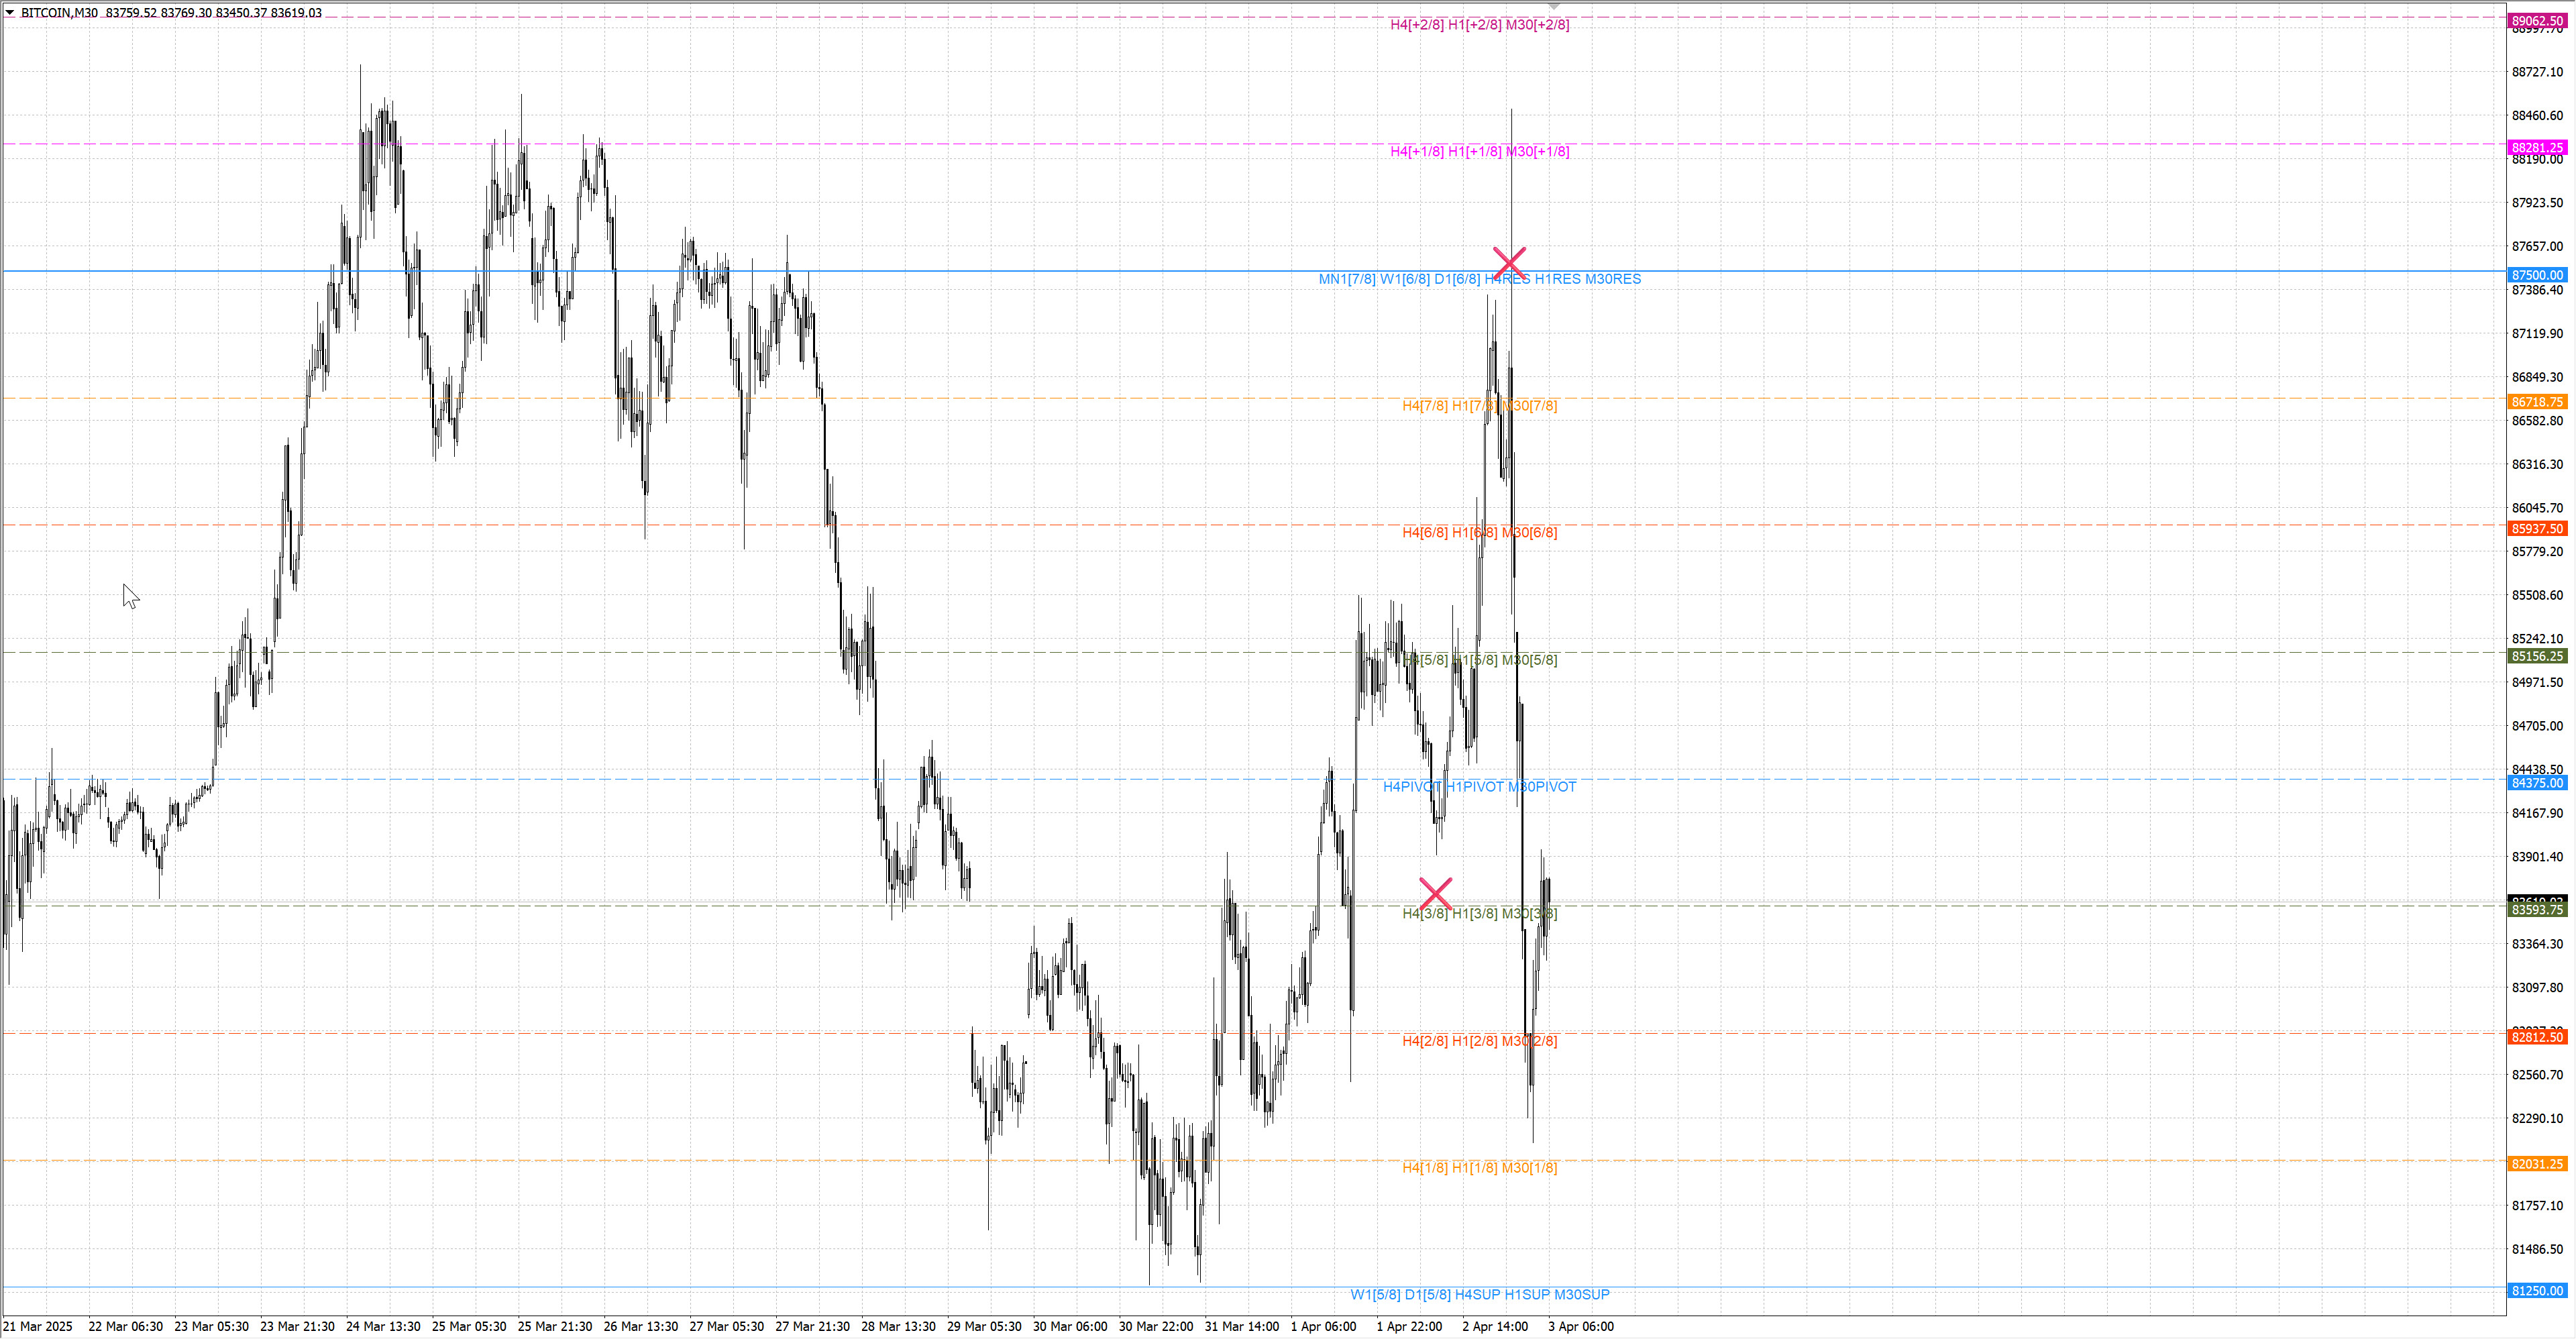Open the chart dropdown arrow beside BITCOIN,M30

click(9, 13)
